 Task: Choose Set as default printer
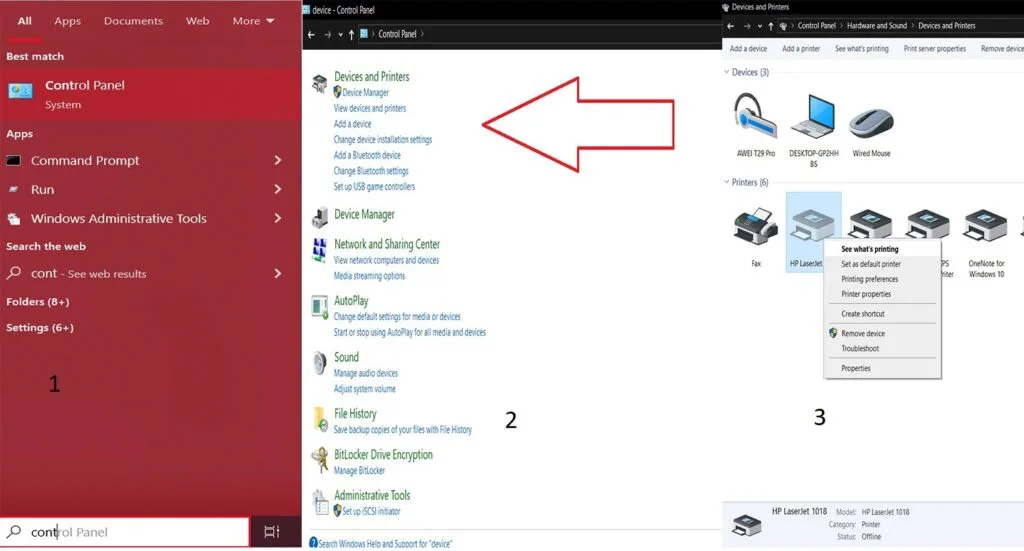tap(870, 264)
